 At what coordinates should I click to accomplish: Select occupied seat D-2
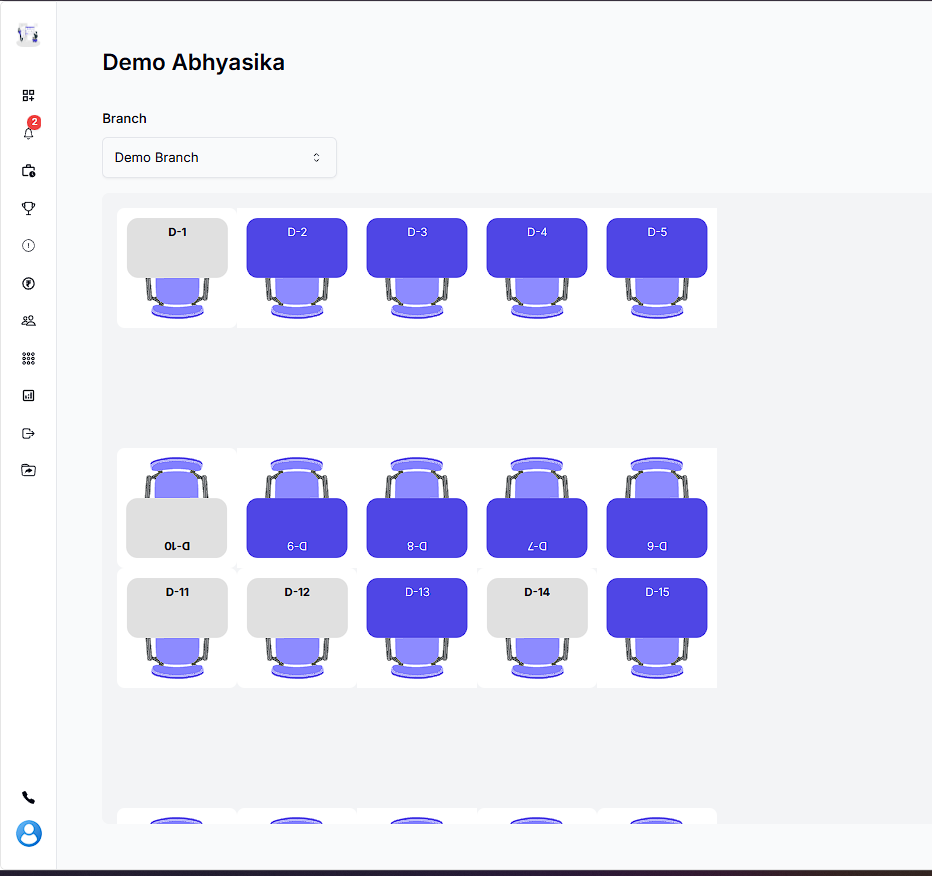click(297, 247)
